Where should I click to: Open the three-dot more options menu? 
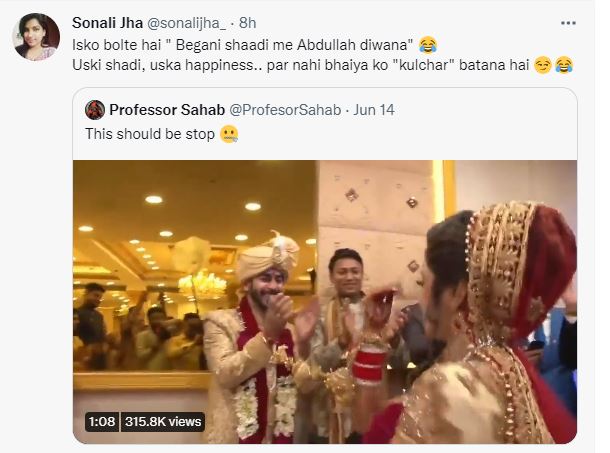(568, 23)
